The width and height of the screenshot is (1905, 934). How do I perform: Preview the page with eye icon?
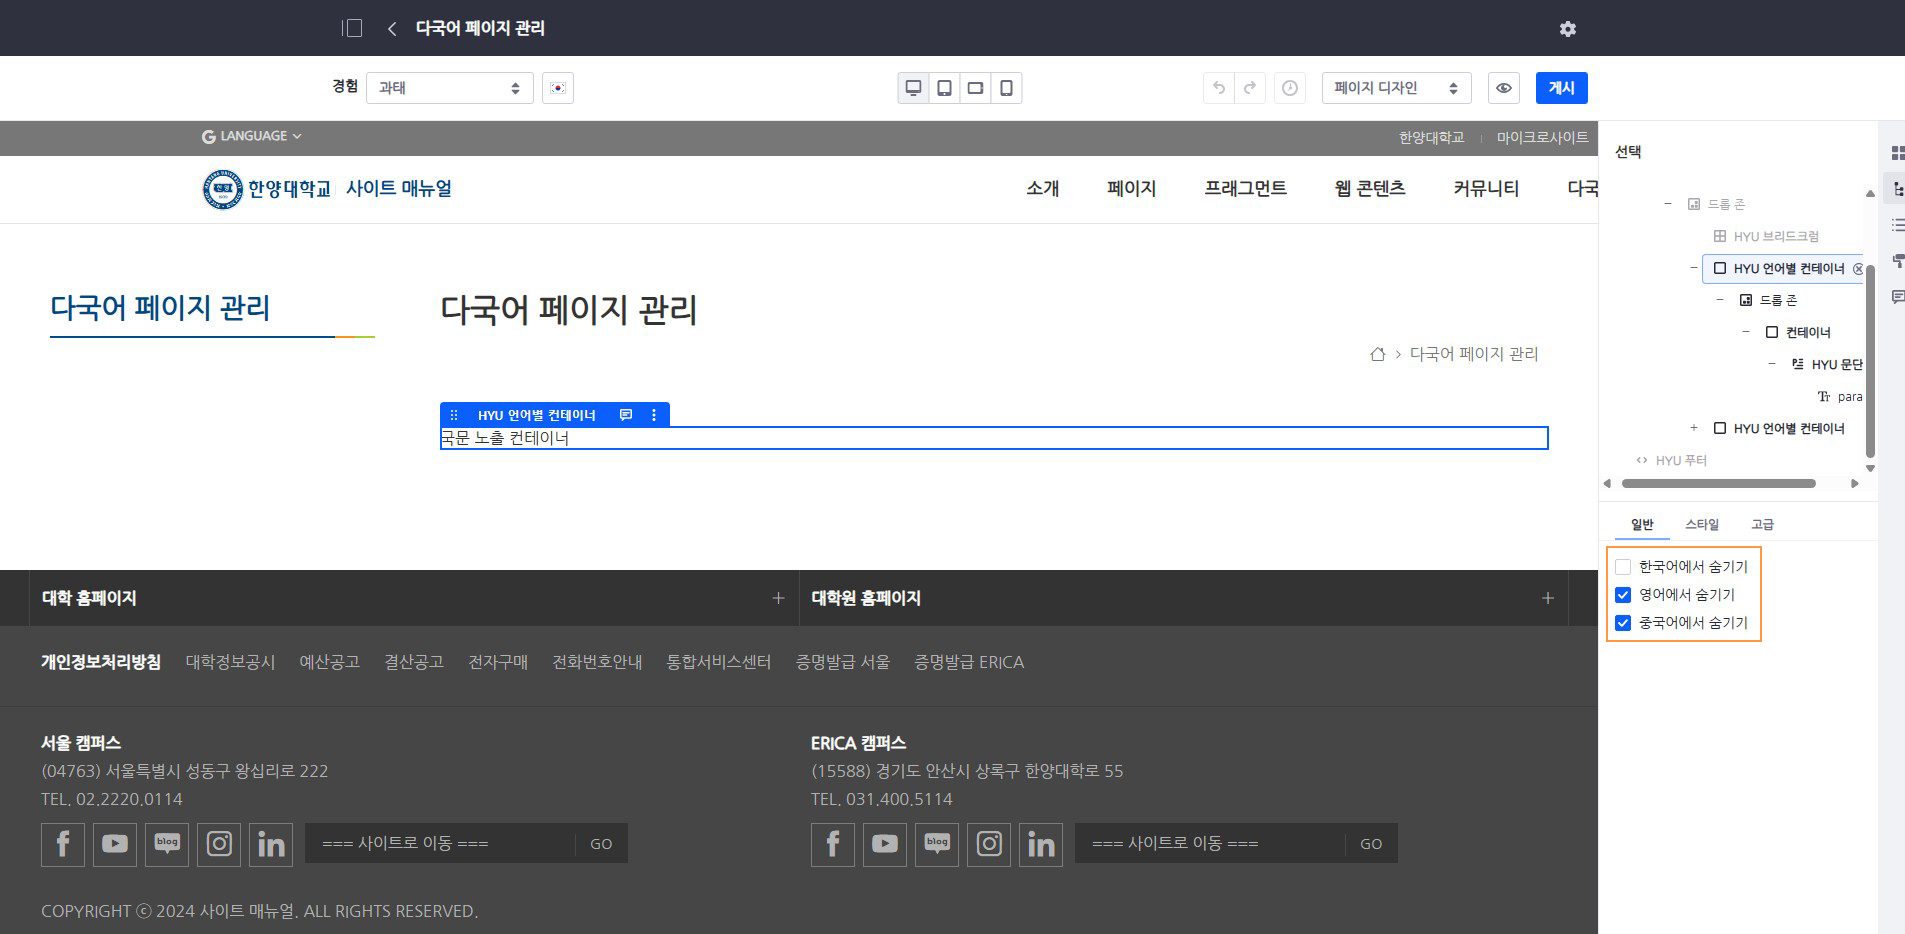point(1503,88)
